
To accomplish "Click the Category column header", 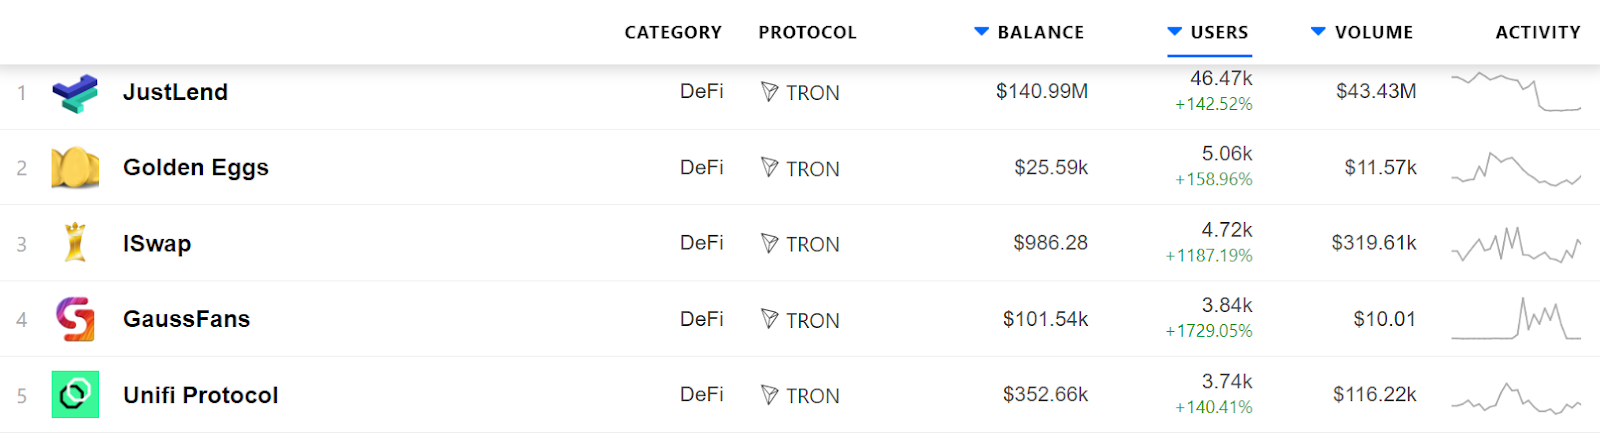I will [673, 32].
